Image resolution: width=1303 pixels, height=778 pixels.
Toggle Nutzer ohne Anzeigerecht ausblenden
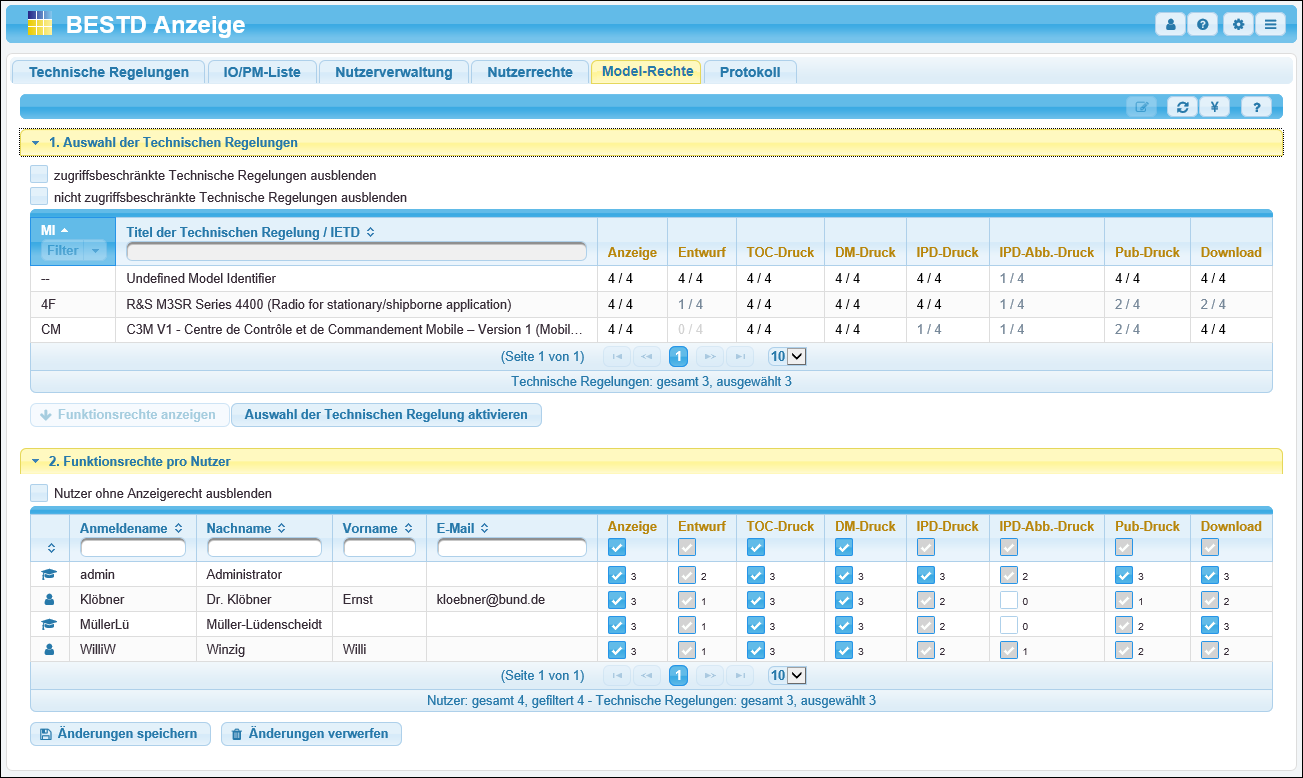click(x=39, y=492)
